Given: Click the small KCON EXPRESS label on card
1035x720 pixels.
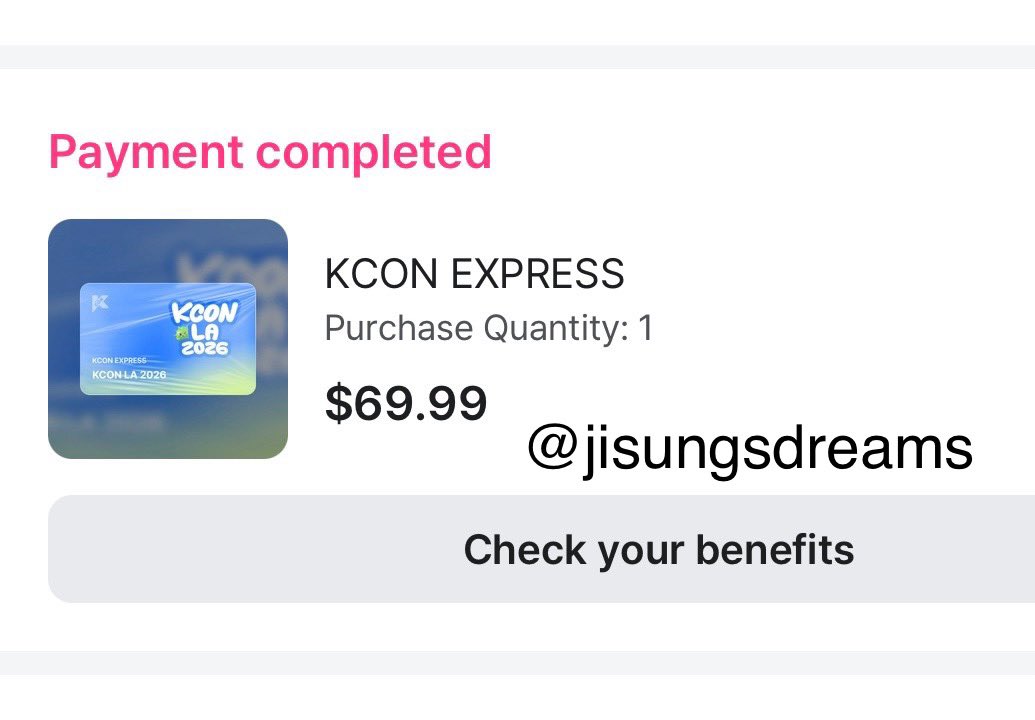Looking at the screenshot, I should (118, 360).
